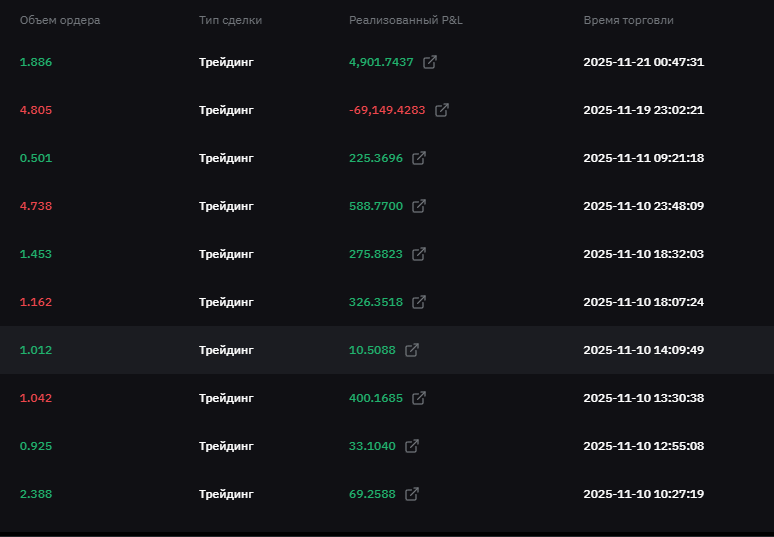The width and height of the screenshot is (774, 537).
Task: Open share icon next to 10.5088 P&L
Action: point(412,350)
